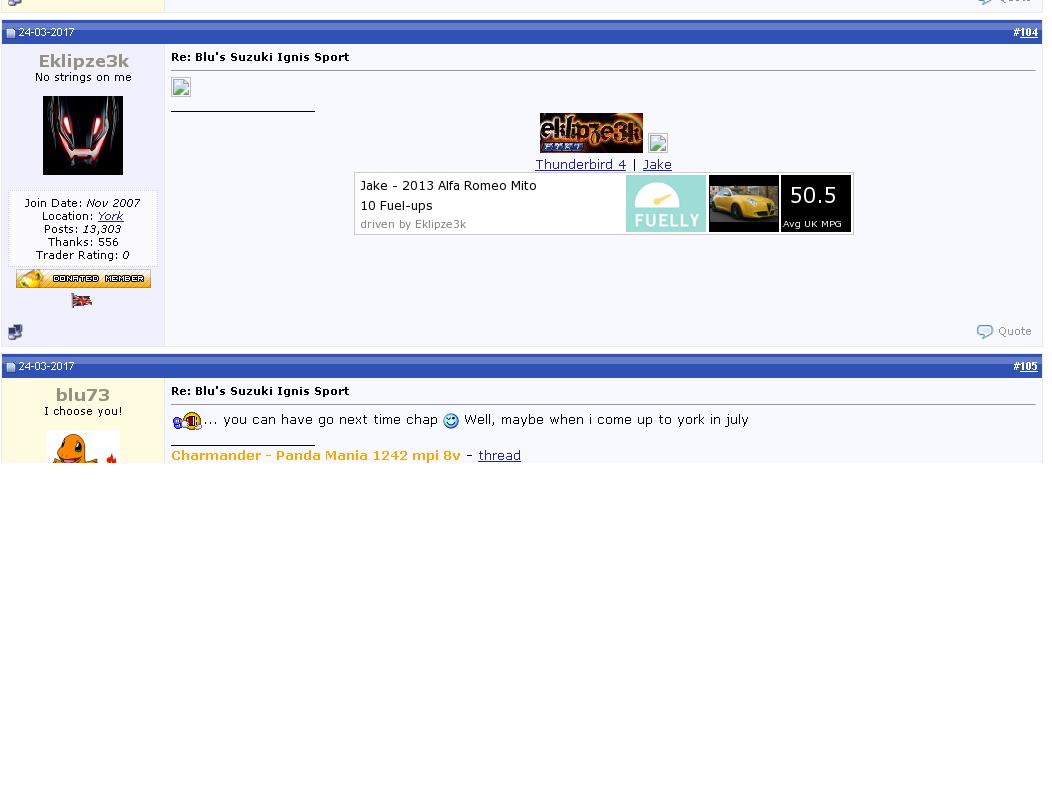Click the yellow Alfa Romeo Mito thumbnail
Screen dimensions: 1052x800
(x=743, y=204)
